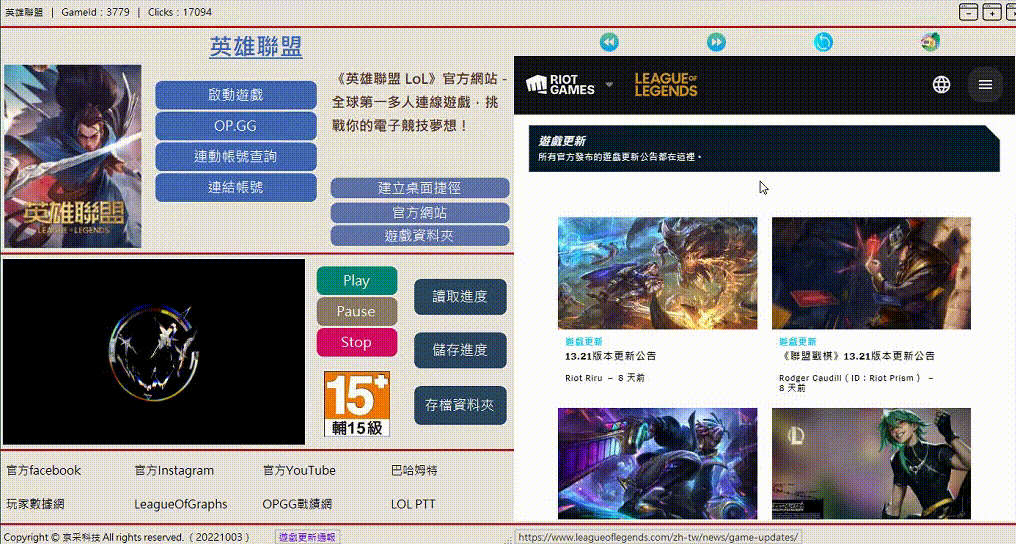Open the hamburger menu on the League site
1016x544 pixels.
click(x=985, y=85)
